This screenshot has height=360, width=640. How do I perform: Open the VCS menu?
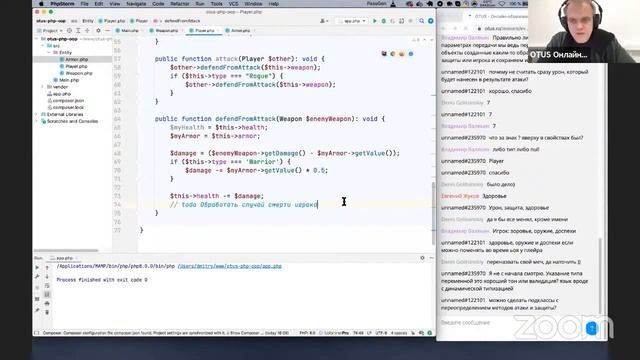coord(233,4)
